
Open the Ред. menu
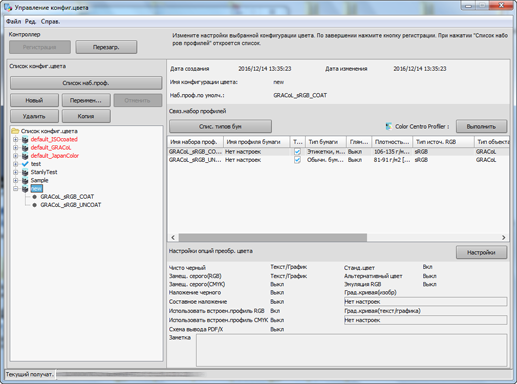pos(30,21)
